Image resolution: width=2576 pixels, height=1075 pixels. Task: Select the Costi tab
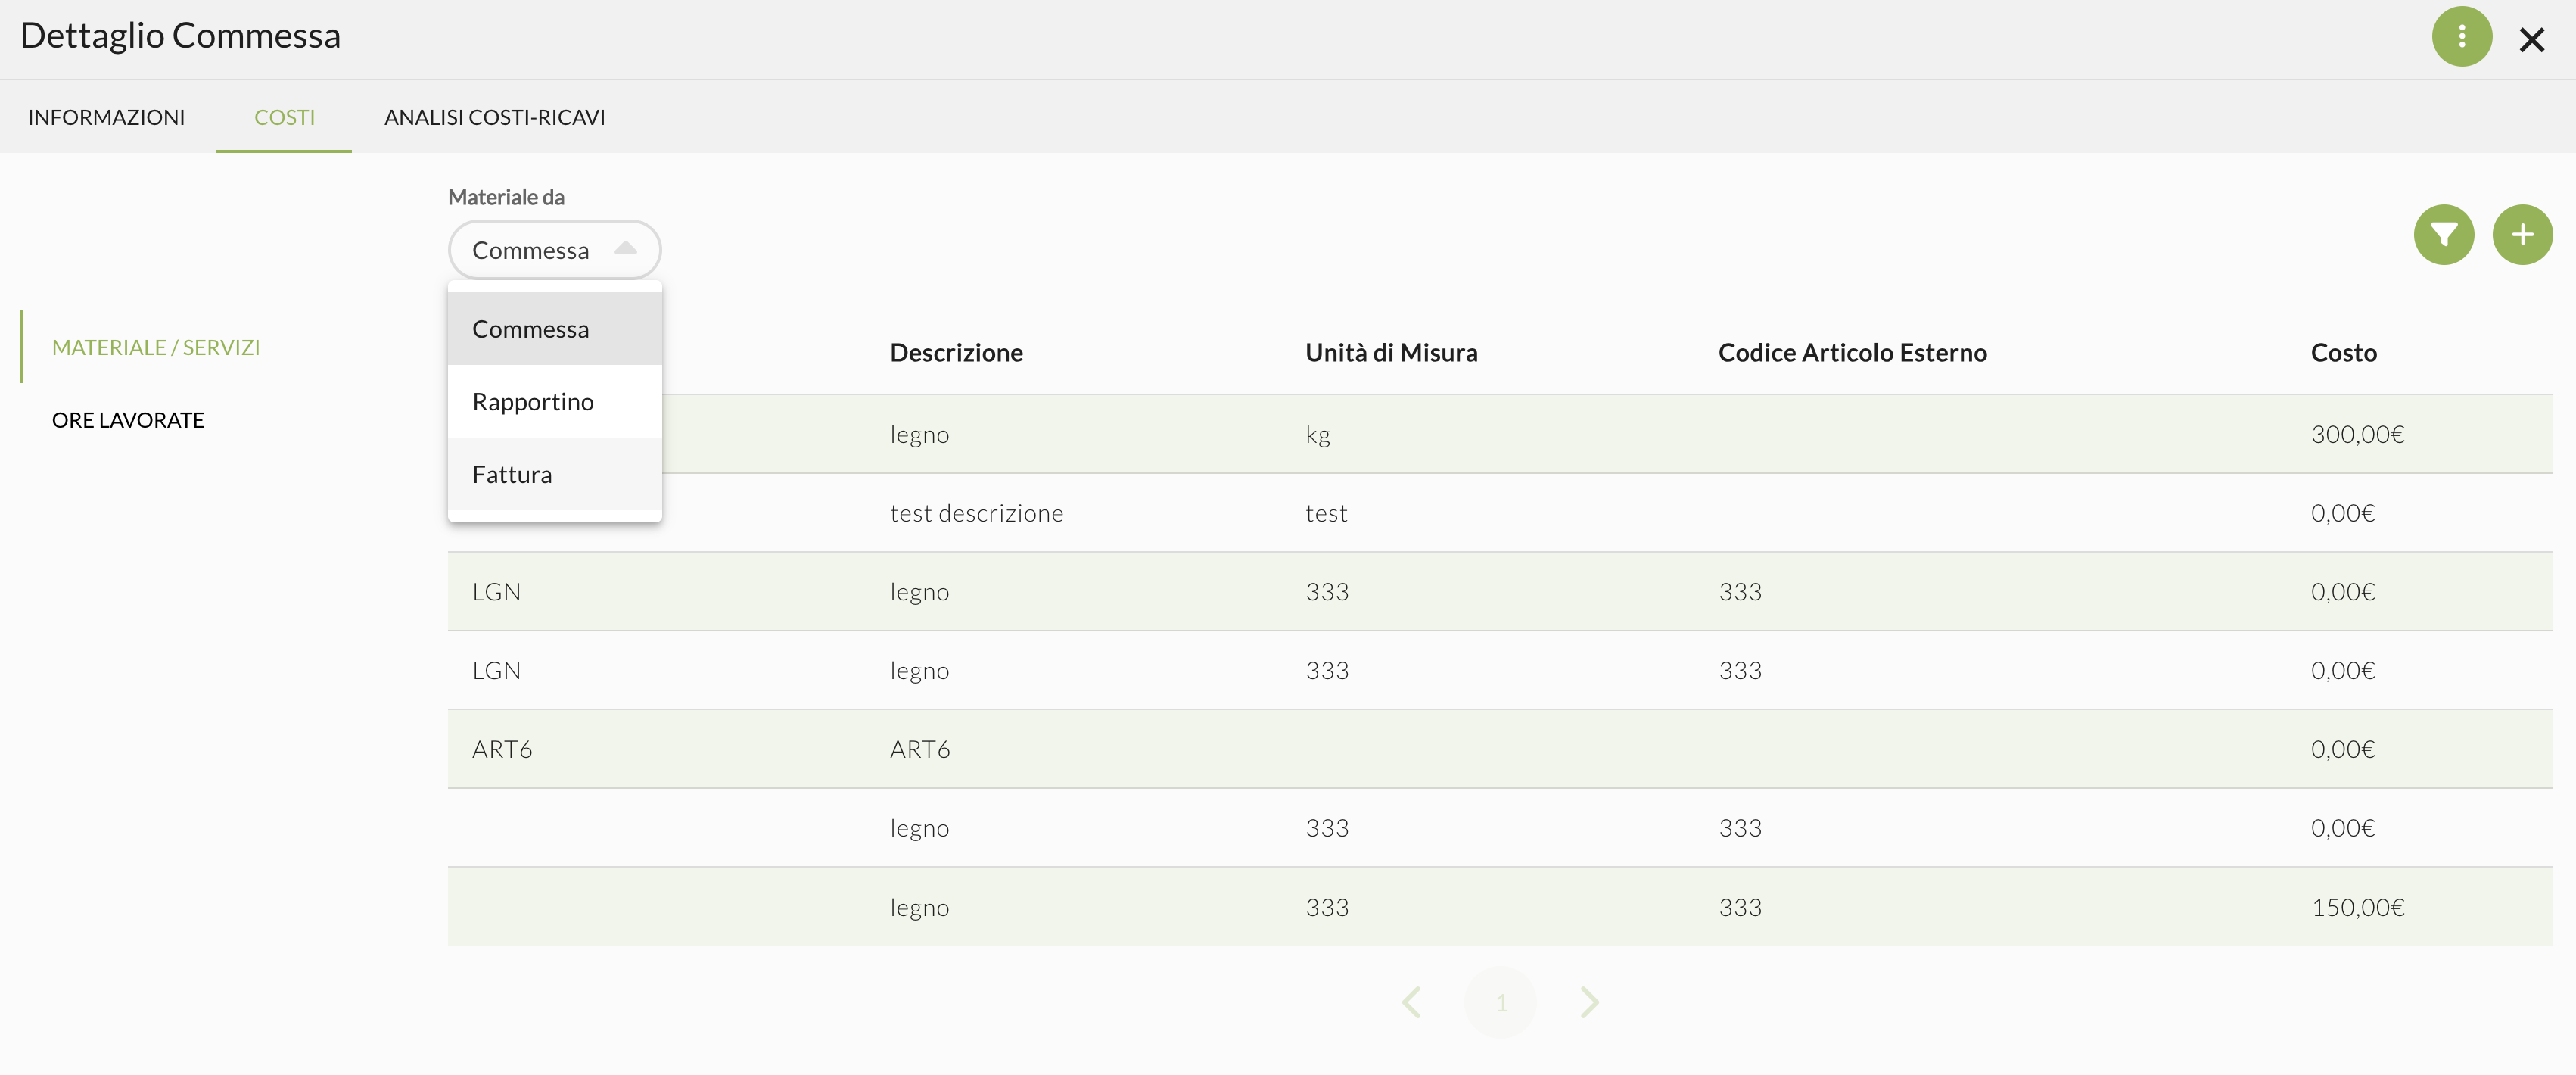[x=284, y=117]
